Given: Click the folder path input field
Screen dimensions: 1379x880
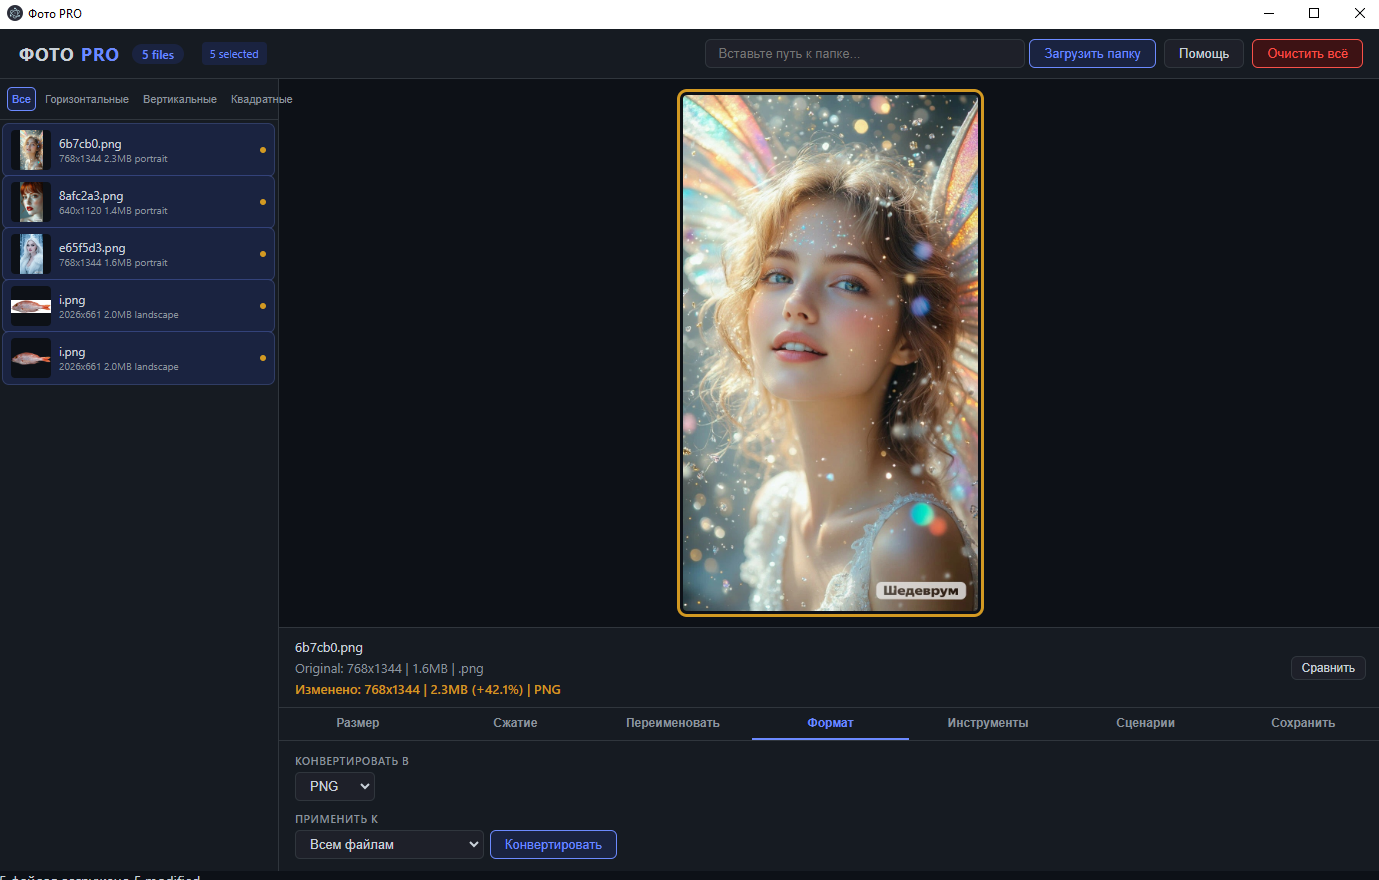Looking at the screenshot, I should click(x=865, y=53).
